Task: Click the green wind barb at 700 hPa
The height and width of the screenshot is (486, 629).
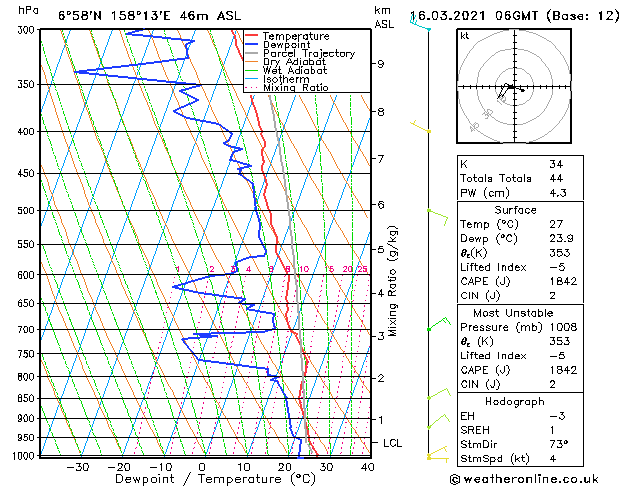Action: click(439, 324)
